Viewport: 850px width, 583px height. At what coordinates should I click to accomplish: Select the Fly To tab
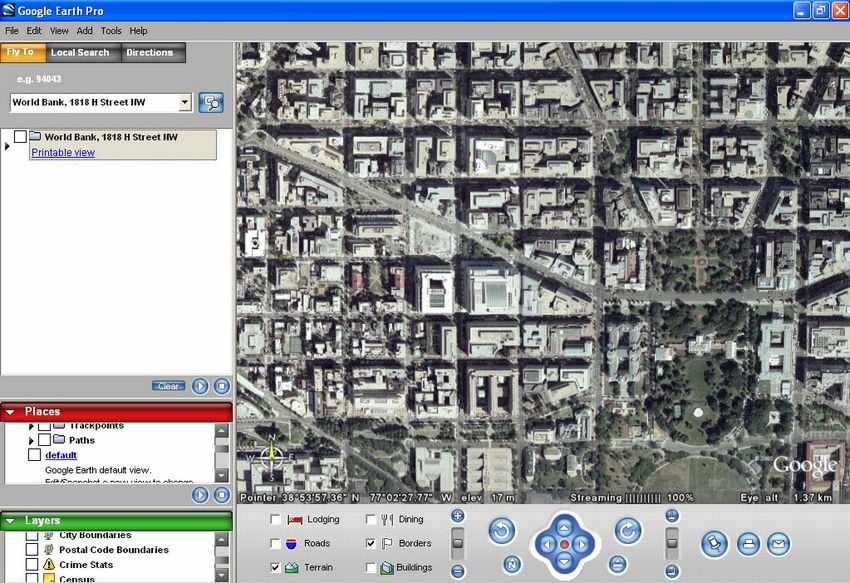(x=21, y=52)
